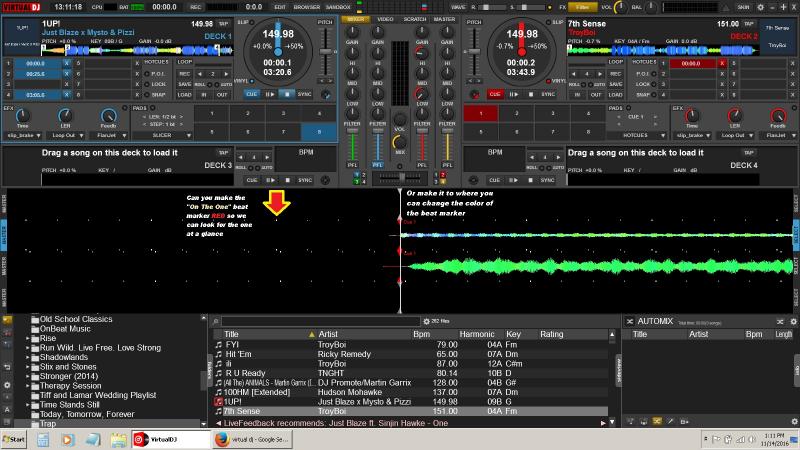
Task: Open the SANDBOX option in top bar
Action: (x=338, y=7)
